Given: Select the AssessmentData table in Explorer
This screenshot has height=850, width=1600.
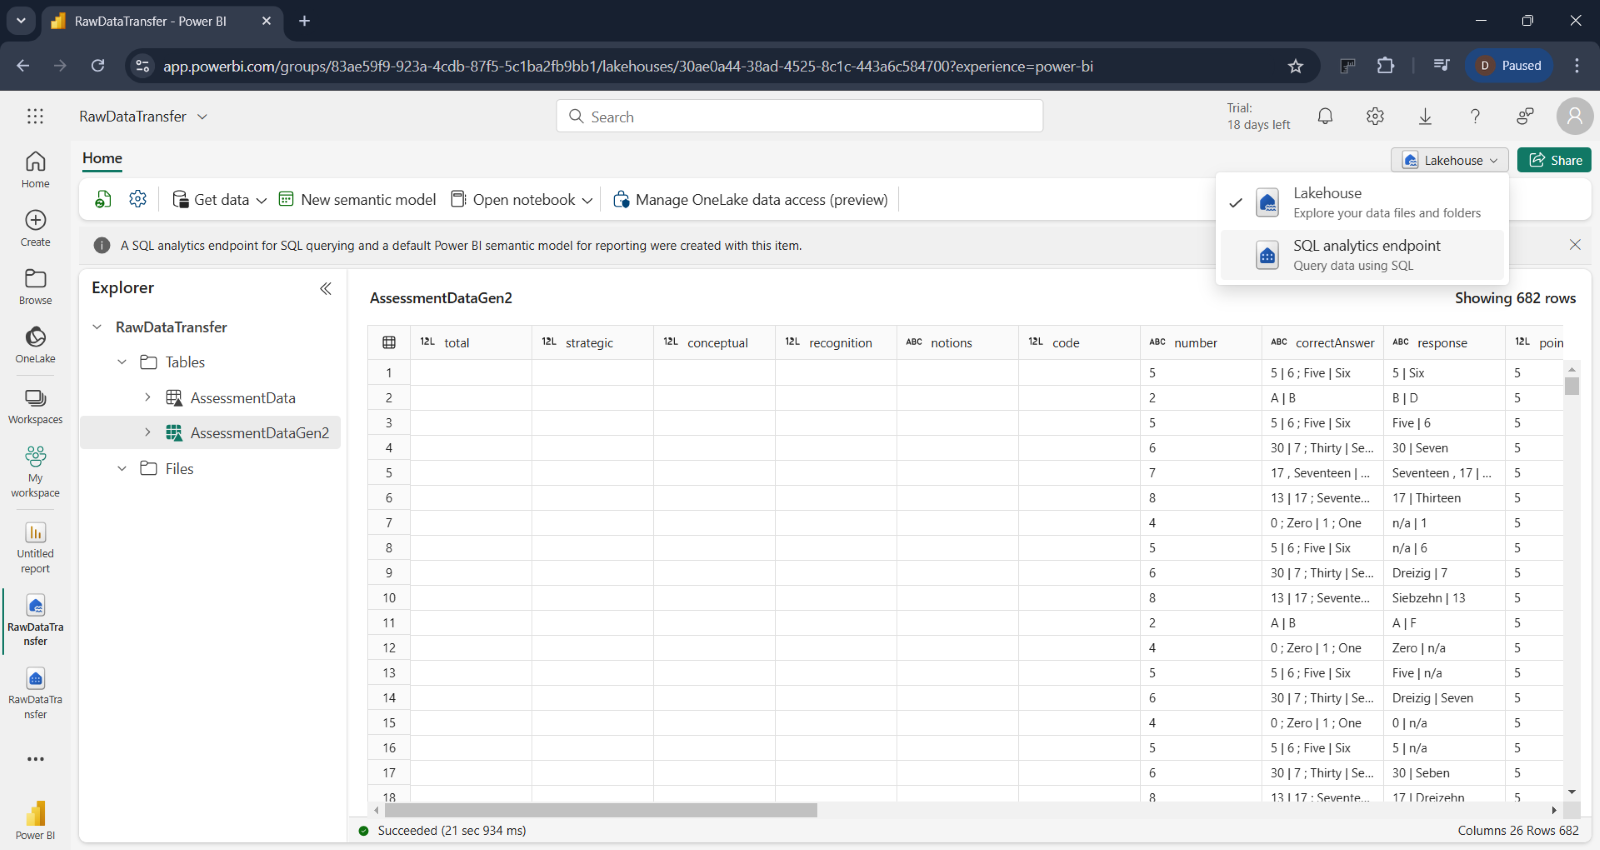Looking at the screenshot, I should tap(243, 398).
